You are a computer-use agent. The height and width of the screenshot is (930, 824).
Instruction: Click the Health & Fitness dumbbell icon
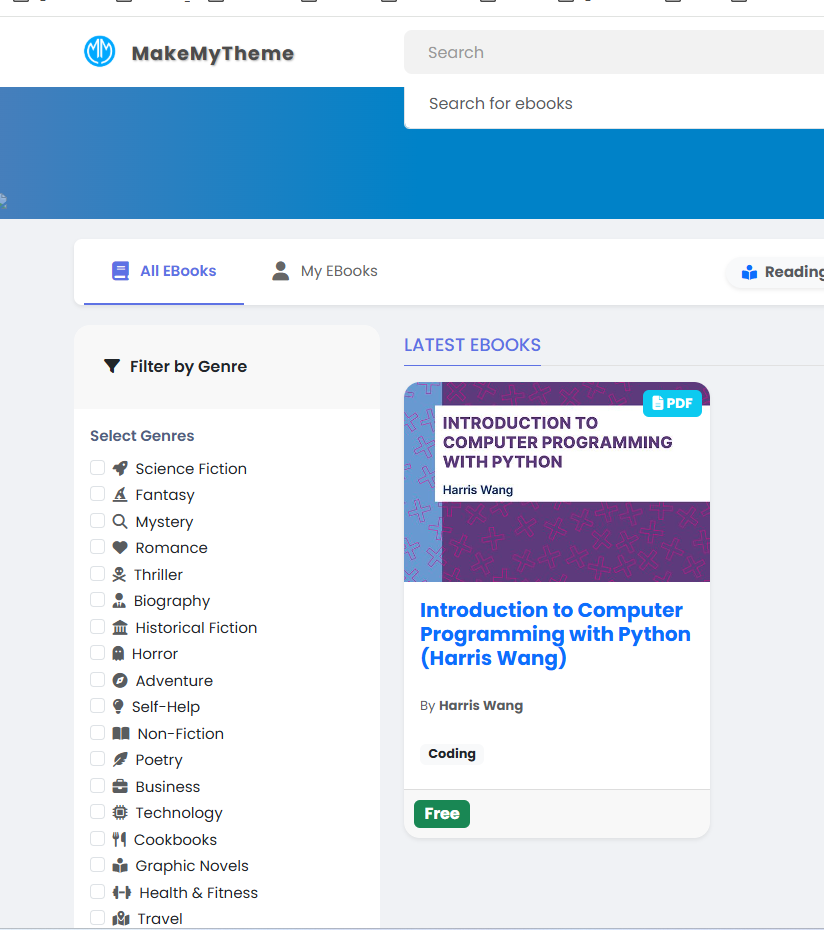[x=122, y=892]
